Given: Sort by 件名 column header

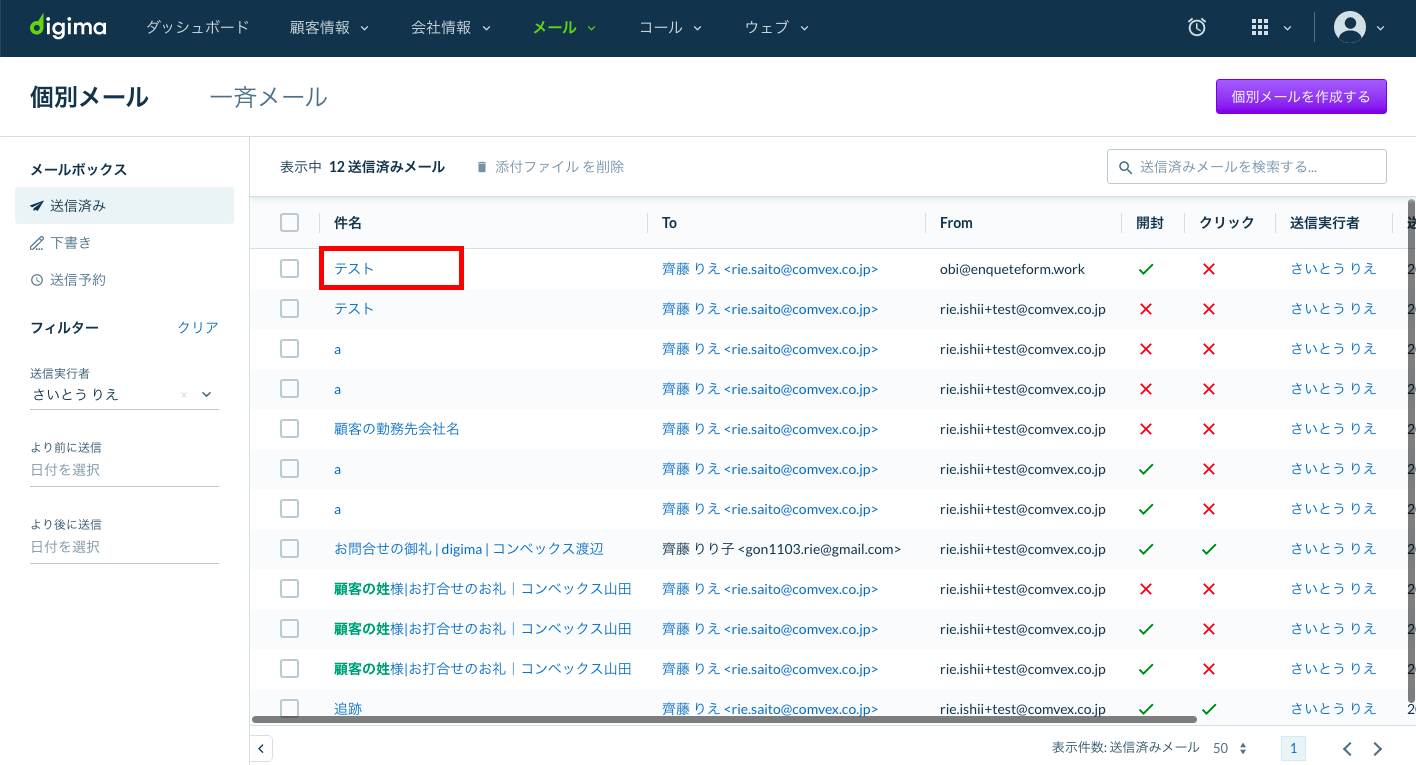Looking at the screenshot, I should [348, 223].
